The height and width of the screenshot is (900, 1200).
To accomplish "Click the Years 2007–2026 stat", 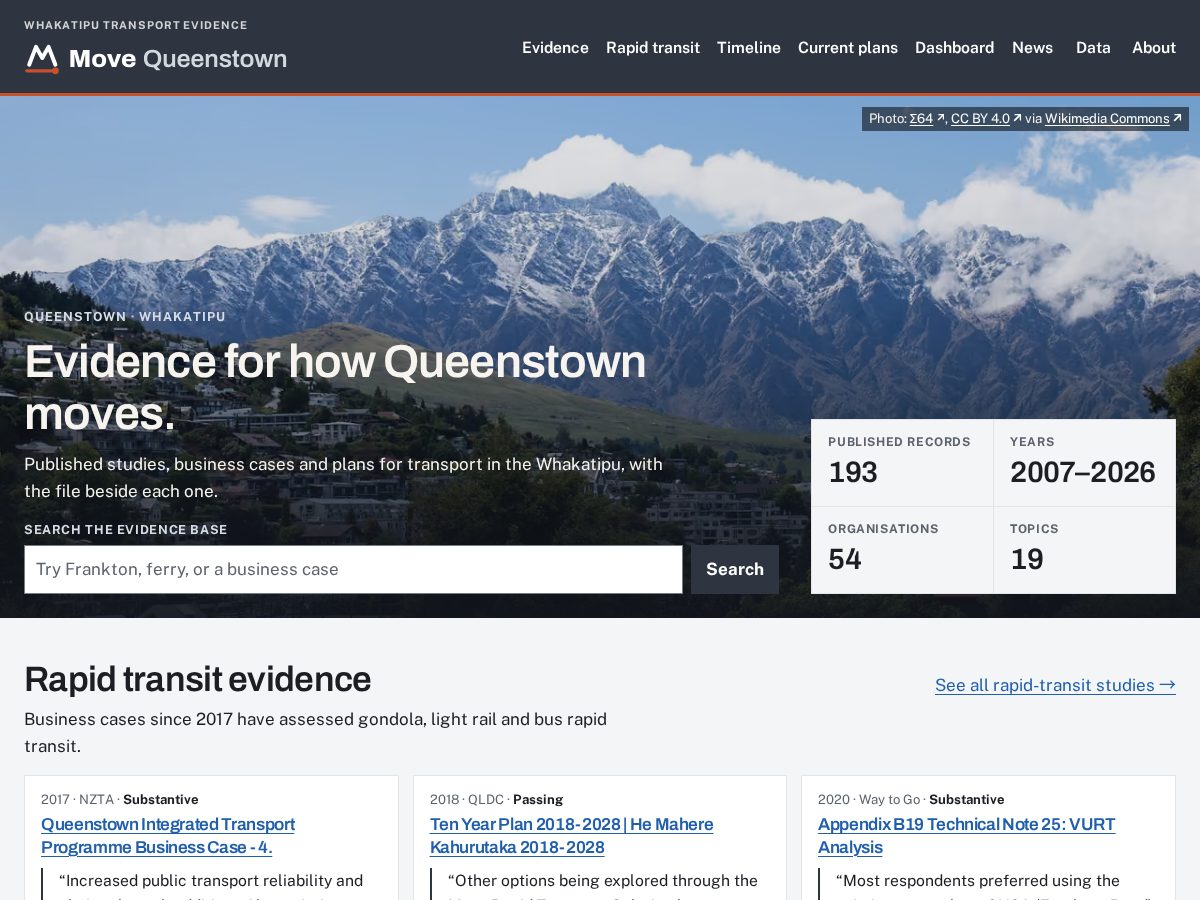I will point(1084,462).
